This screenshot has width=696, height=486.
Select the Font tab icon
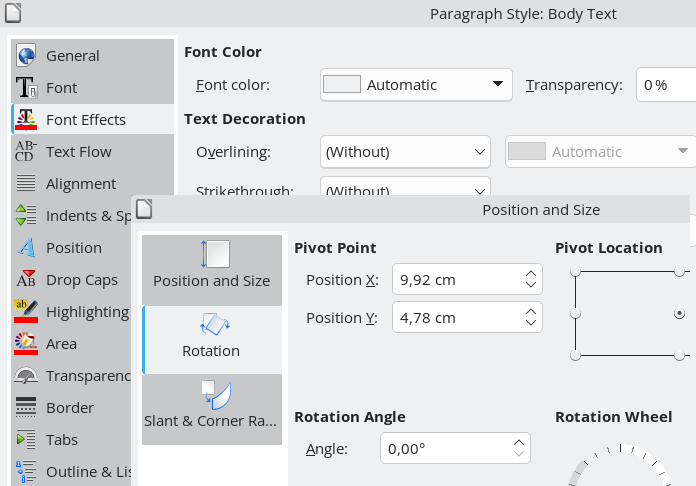coord(27,88)
